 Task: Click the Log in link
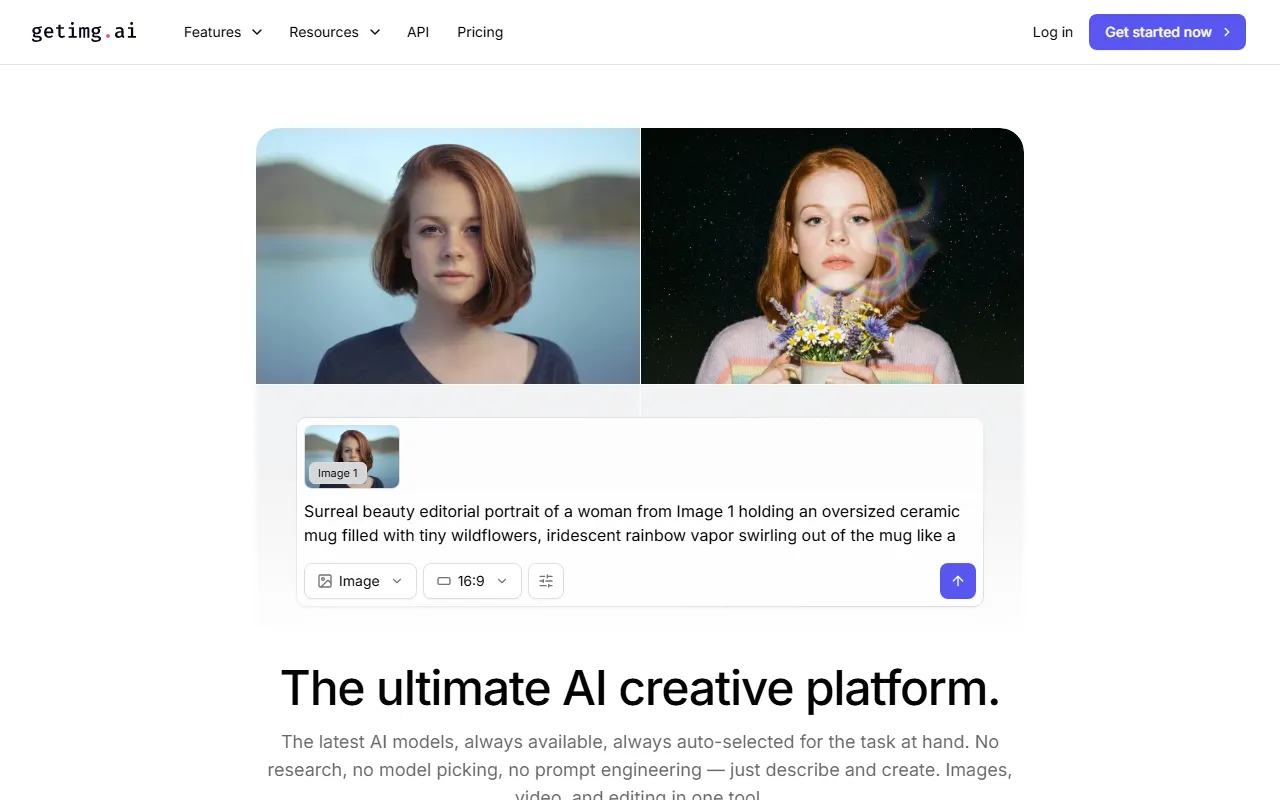(1052, 32)
